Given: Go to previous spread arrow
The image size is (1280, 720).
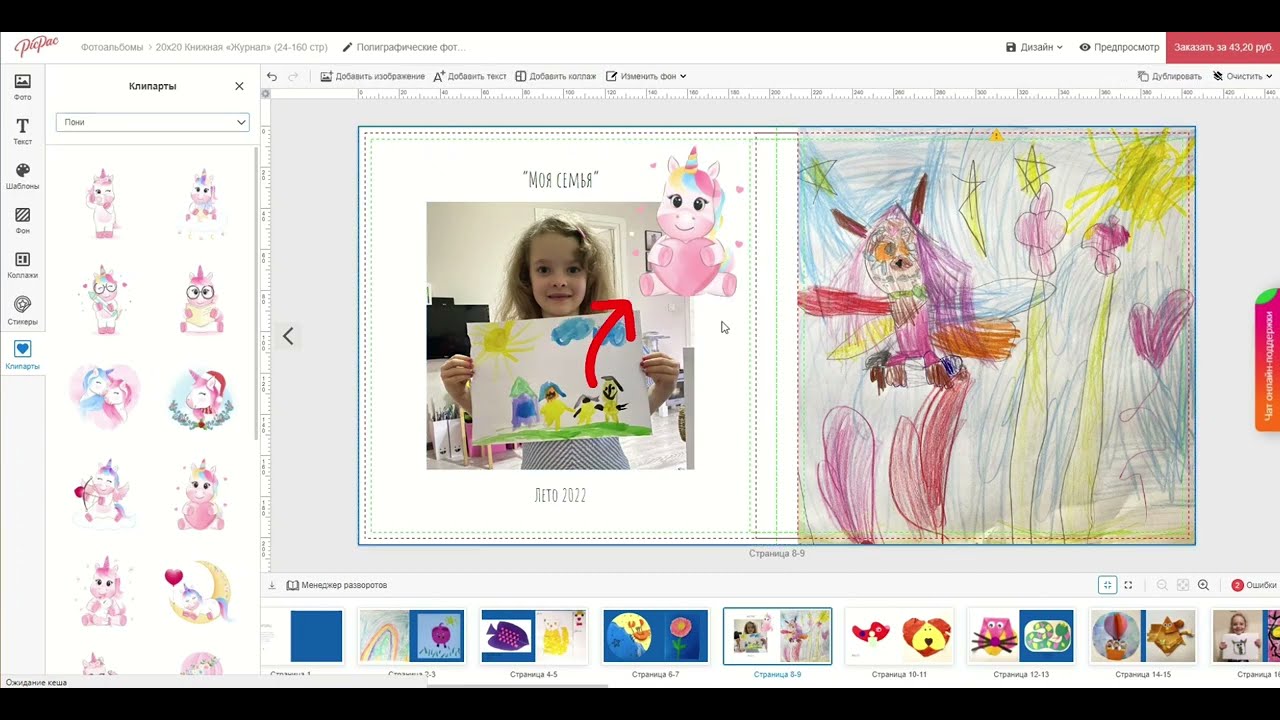Looking at the screenshot, I should click(x=288, y=336).
